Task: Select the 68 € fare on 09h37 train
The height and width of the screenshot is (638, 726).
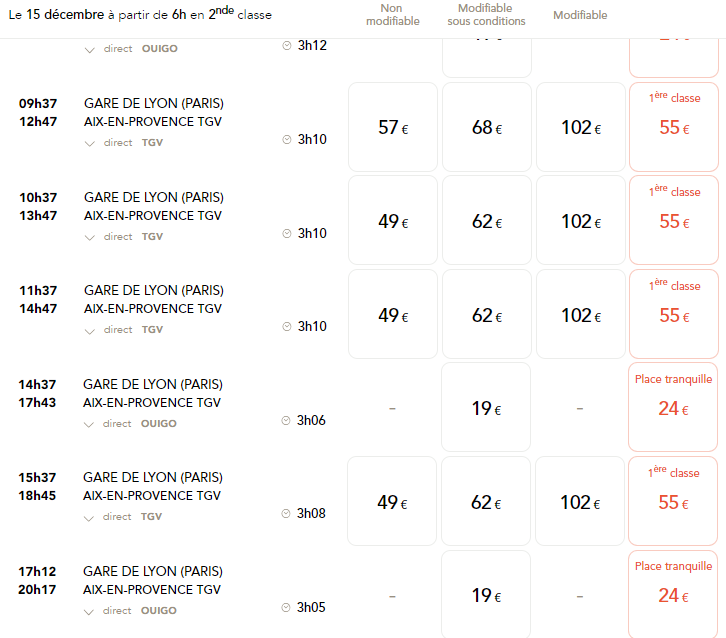Action: click(487, 127)
